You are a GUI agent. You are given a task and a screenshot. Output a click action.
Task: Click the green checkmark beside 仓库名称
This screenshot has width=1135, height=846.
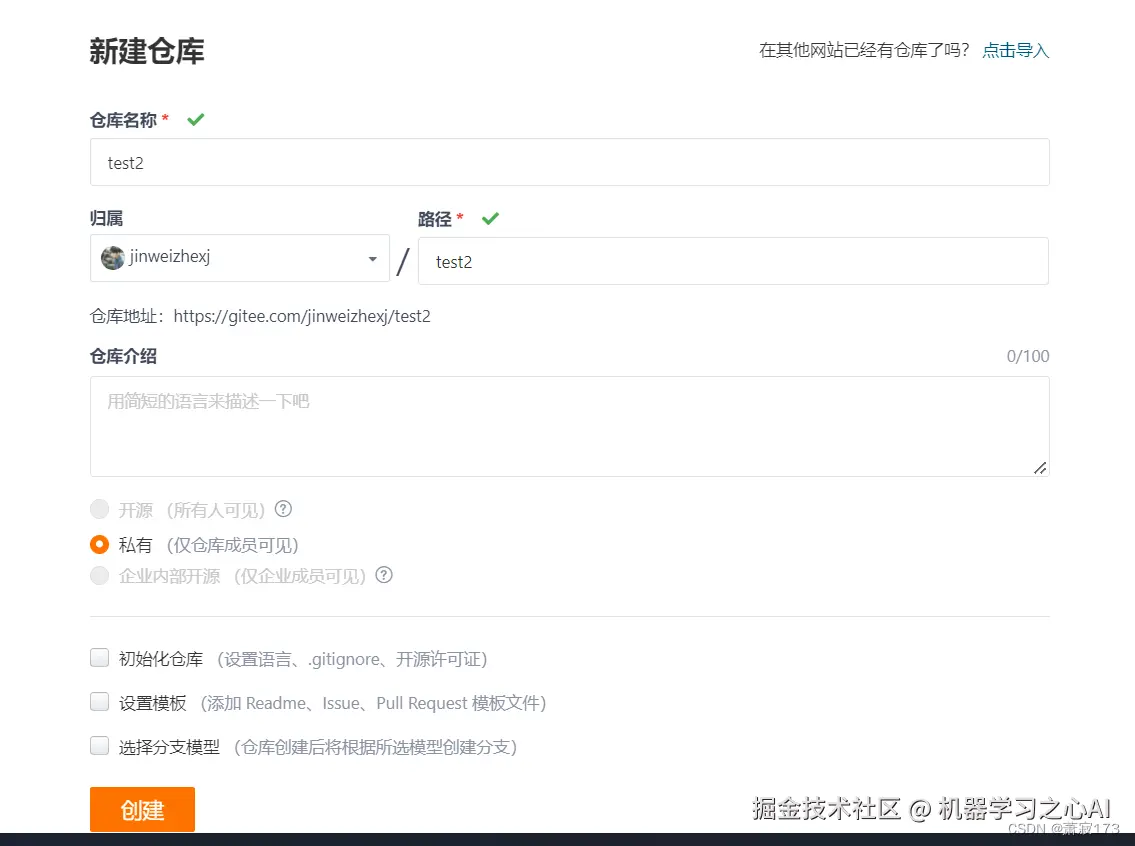pos(195,119)
